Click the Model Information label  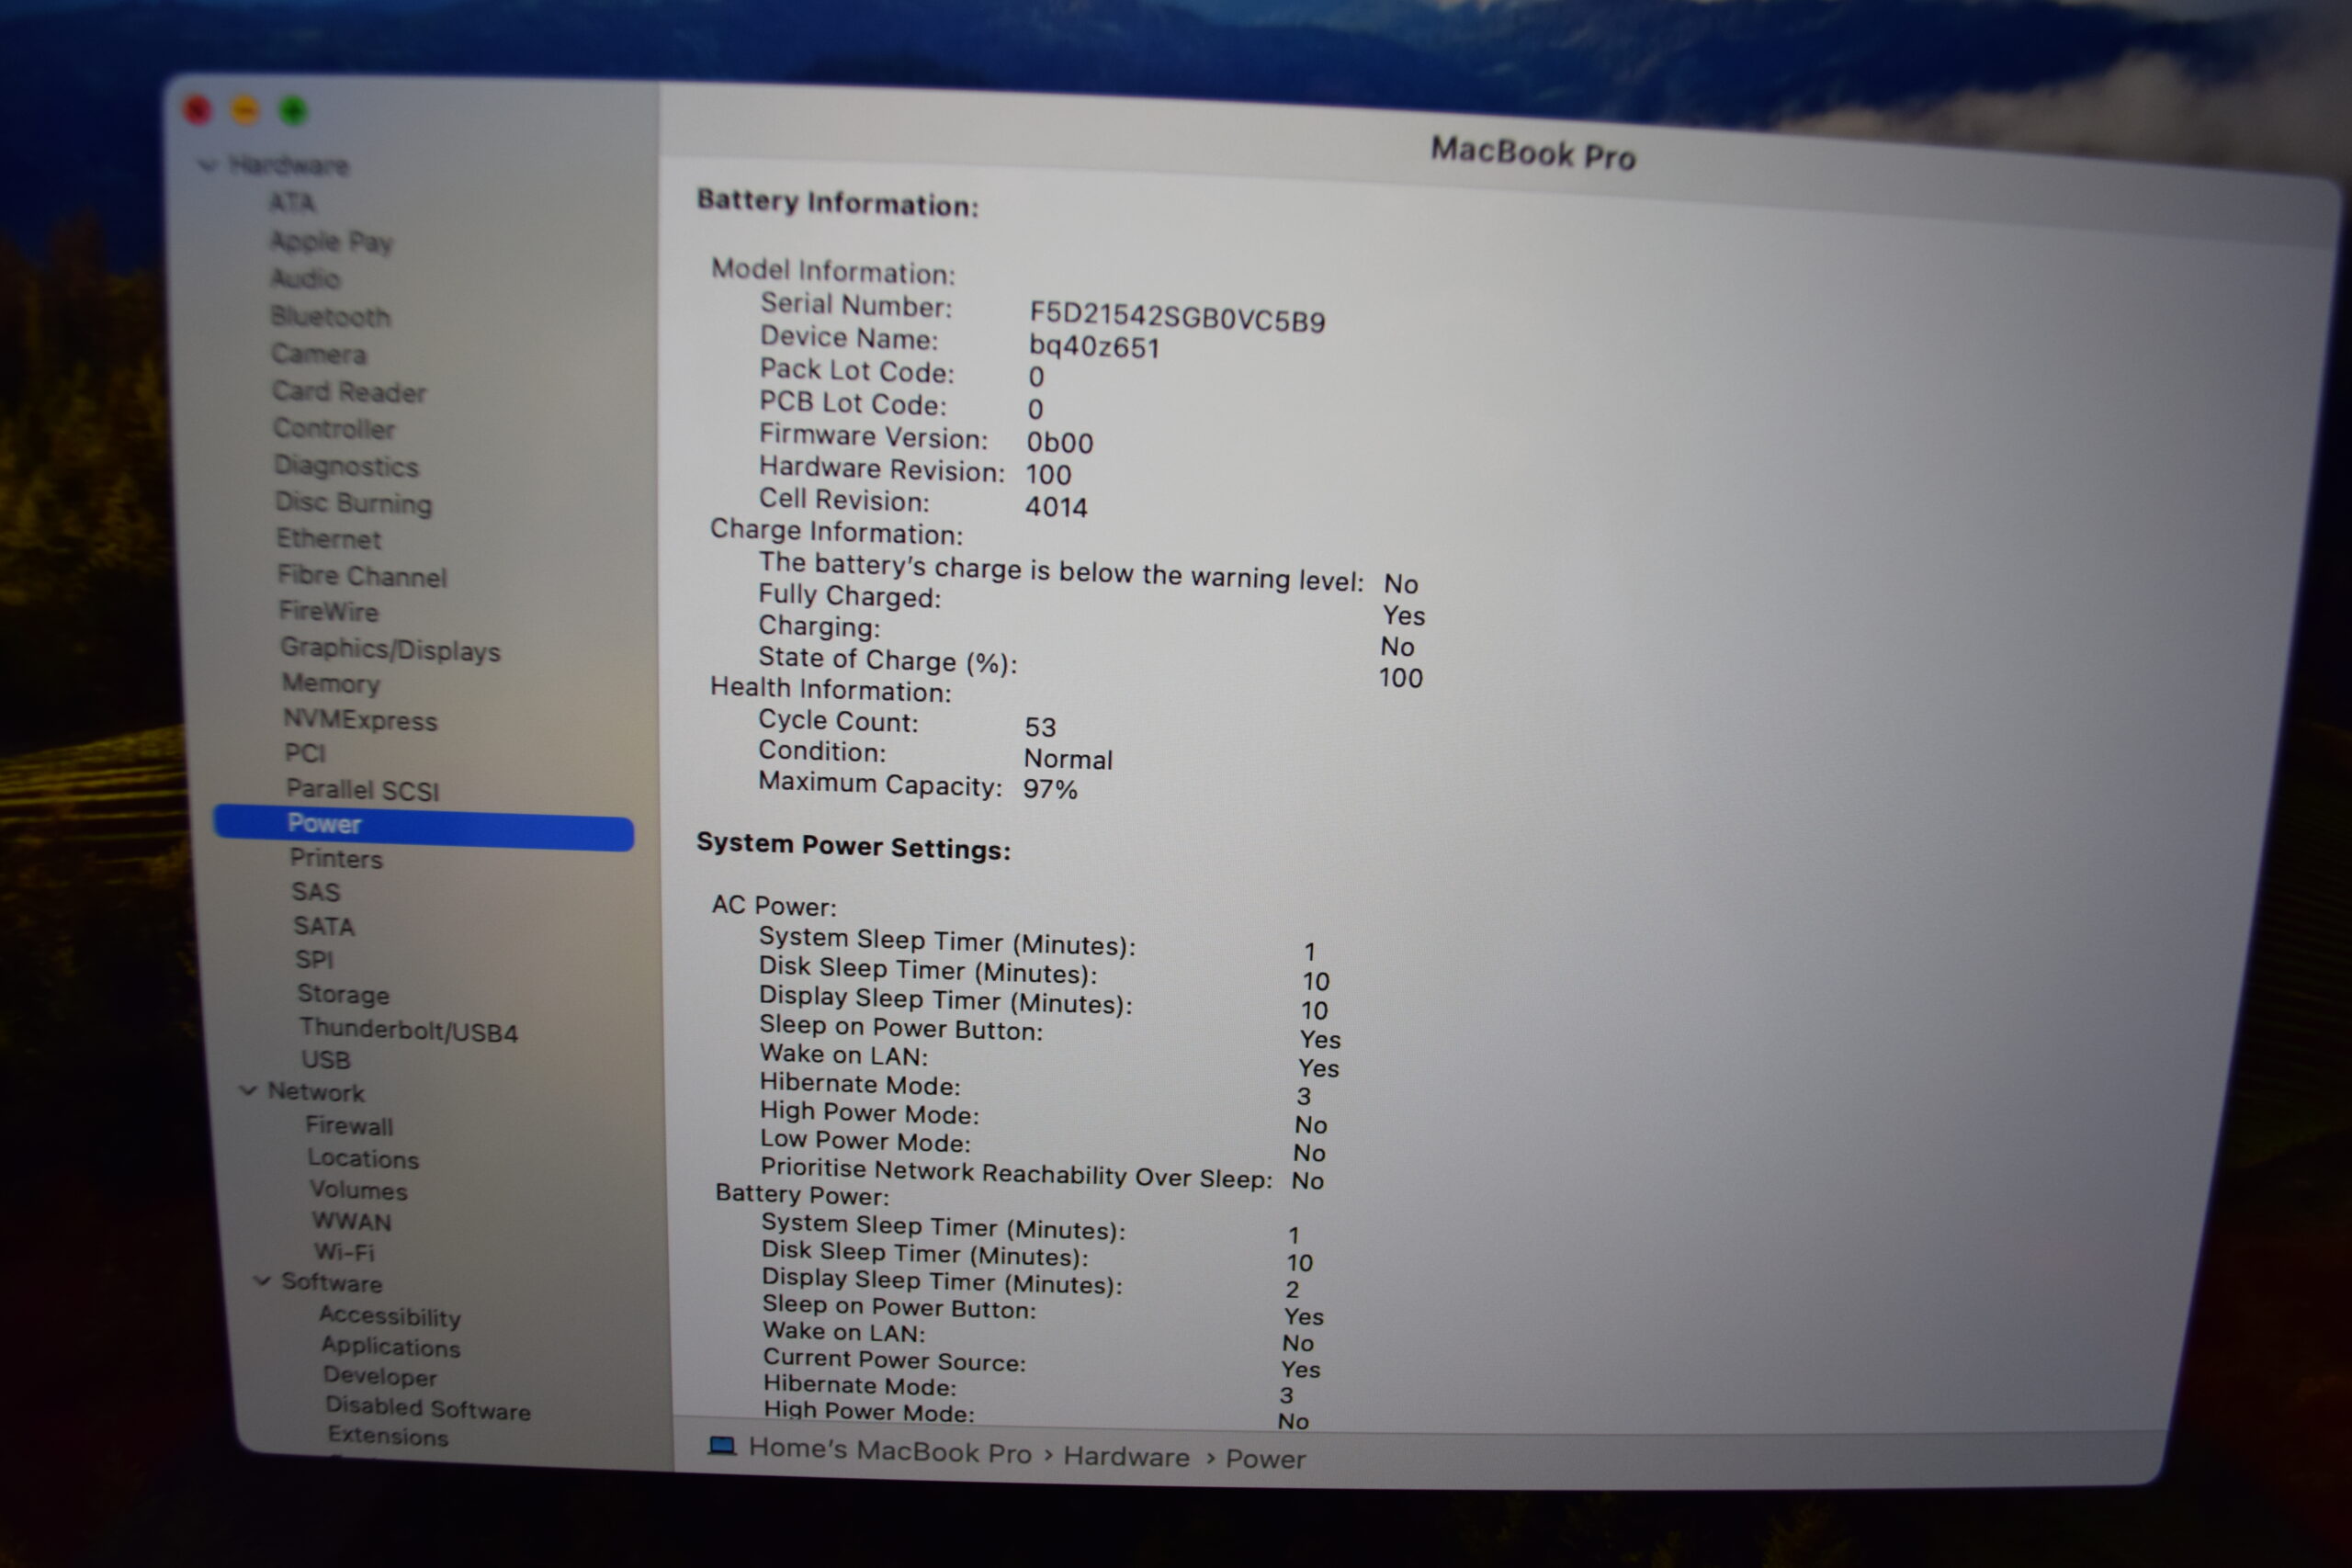(834, 271)
